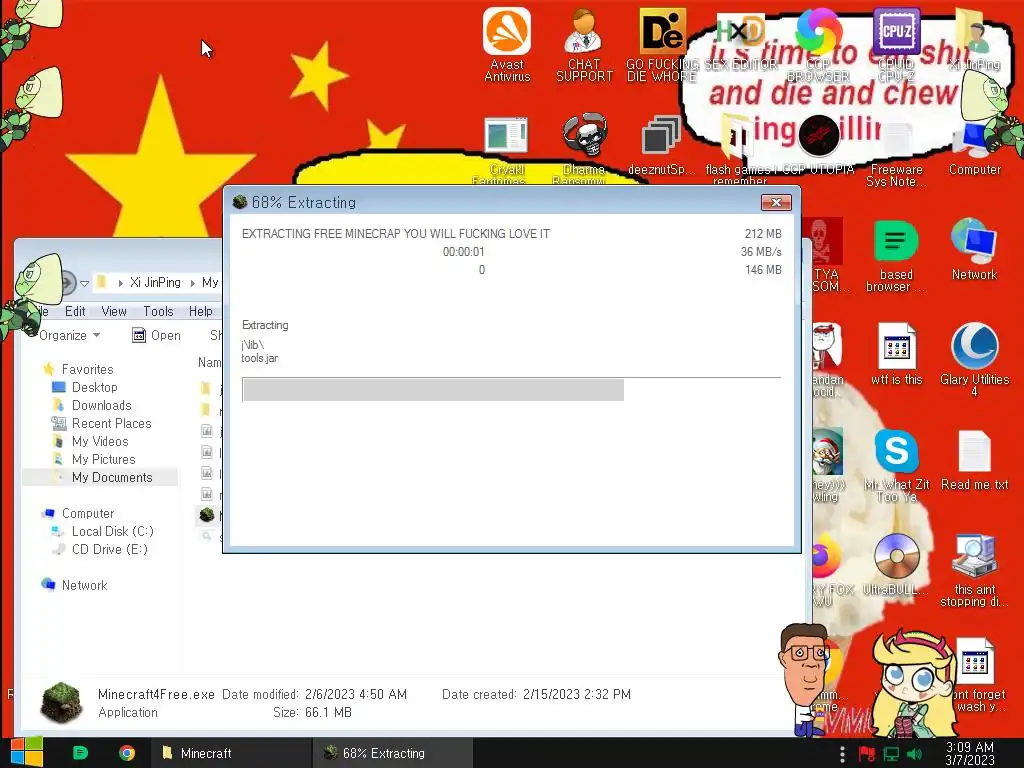Open the UltraBULL disc icon
1024x768 pixels.
click(896, 564)
